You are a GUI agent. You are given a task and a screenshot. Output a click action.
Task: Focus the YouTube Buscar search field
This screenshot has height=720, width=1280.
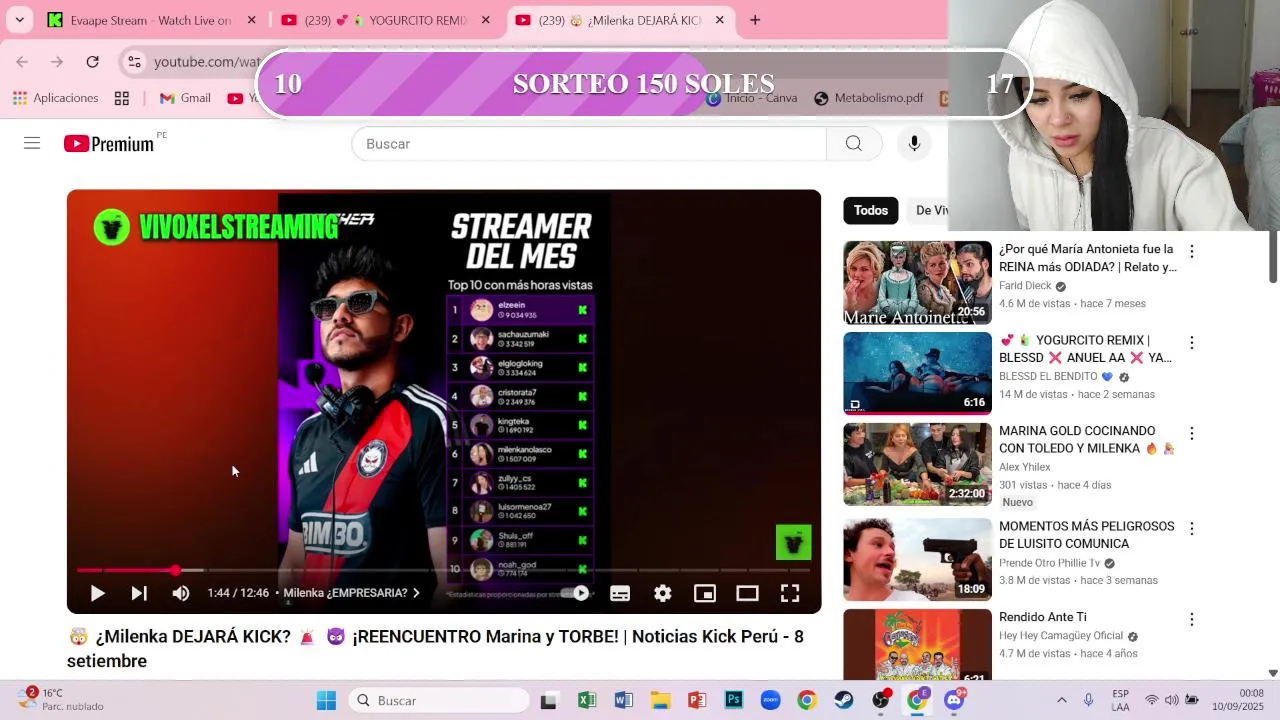589,144
